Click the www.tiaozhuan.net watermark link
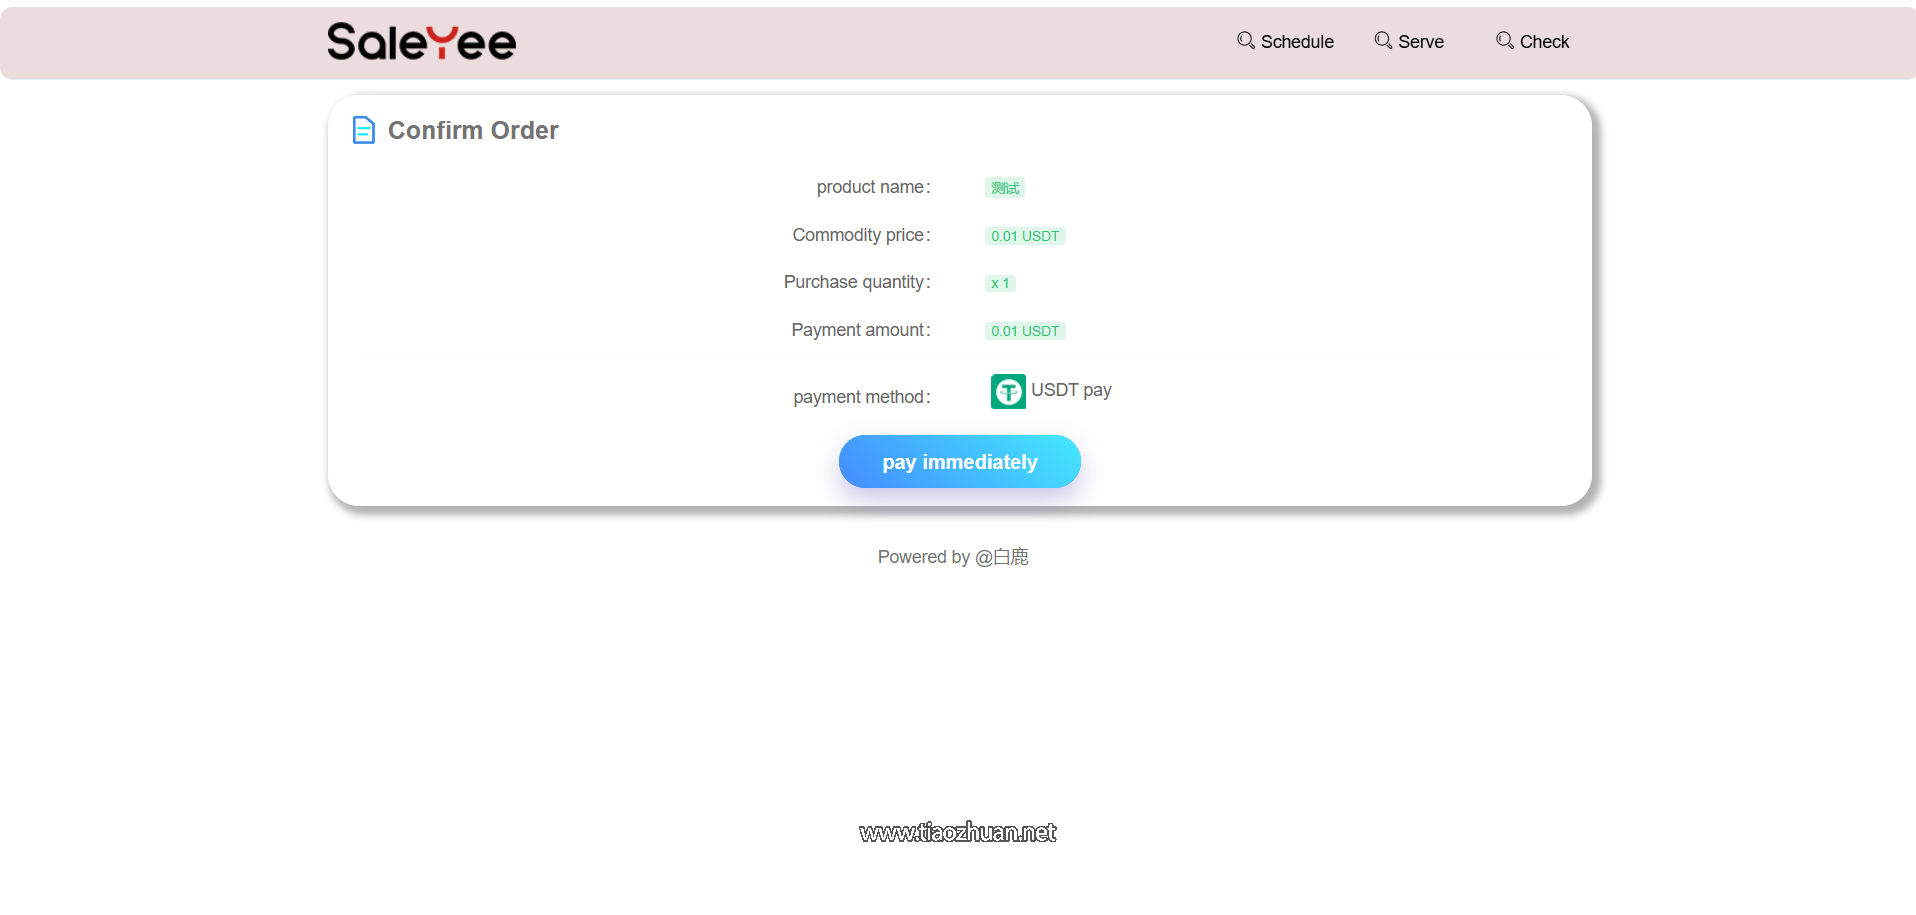The image size is (1916, 915). pos(957,832)
